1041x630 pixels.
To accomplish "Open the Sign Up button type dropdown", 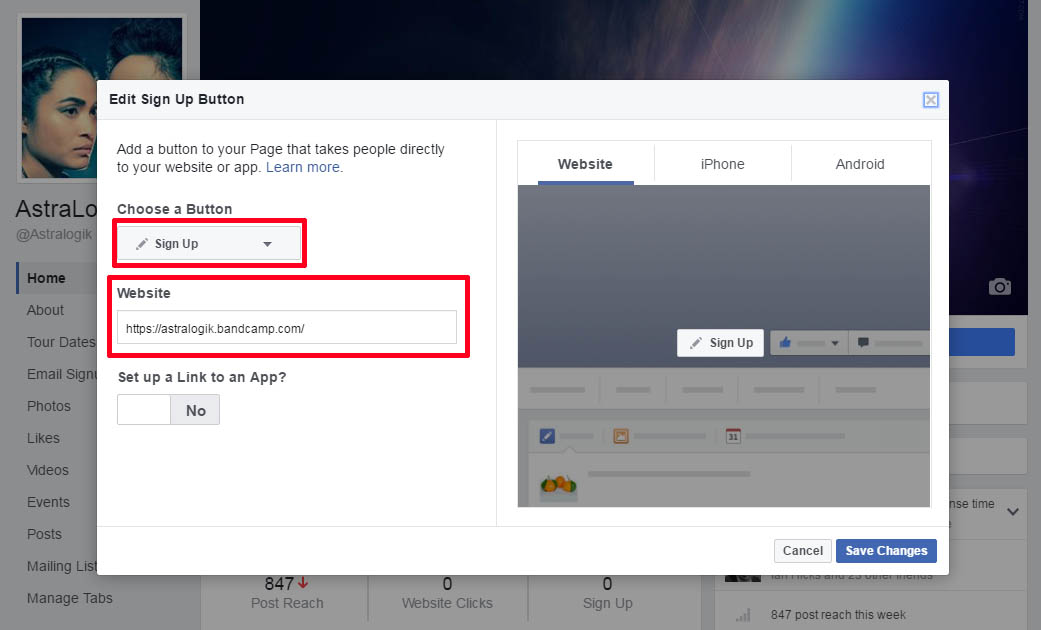I will [x=209, y=244].
